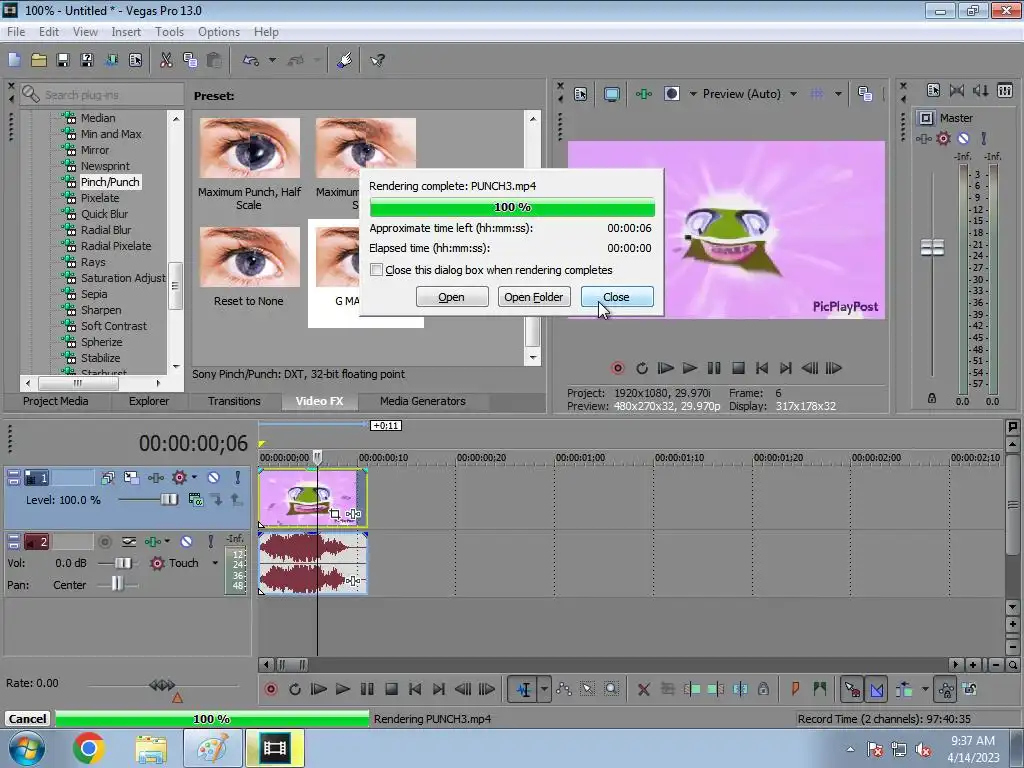
Task: Choose Reset to None preset thumbnail
Action: pyautogui.click(x=249, y=257)
